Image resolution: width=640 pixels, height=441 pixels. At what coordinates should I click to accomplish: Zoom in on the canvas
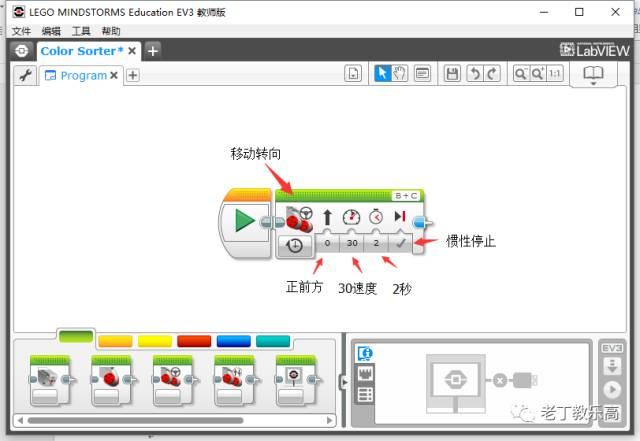tap(538, 74)
